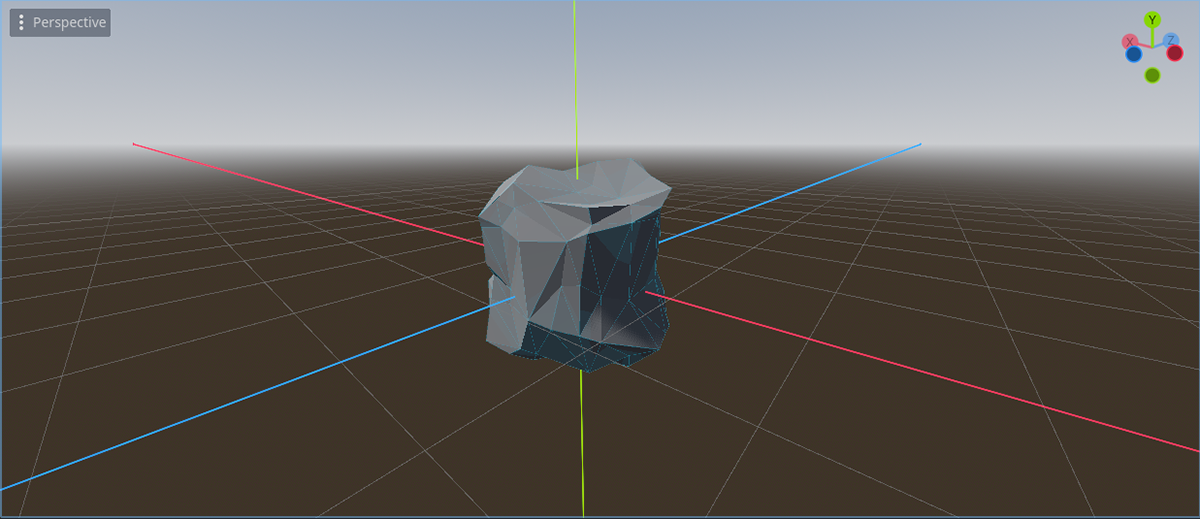Click the unlabeled dark red gizmo circle
This screenshot has height=519, width=1200.
pyautogui.click(x=1175, y=53)
